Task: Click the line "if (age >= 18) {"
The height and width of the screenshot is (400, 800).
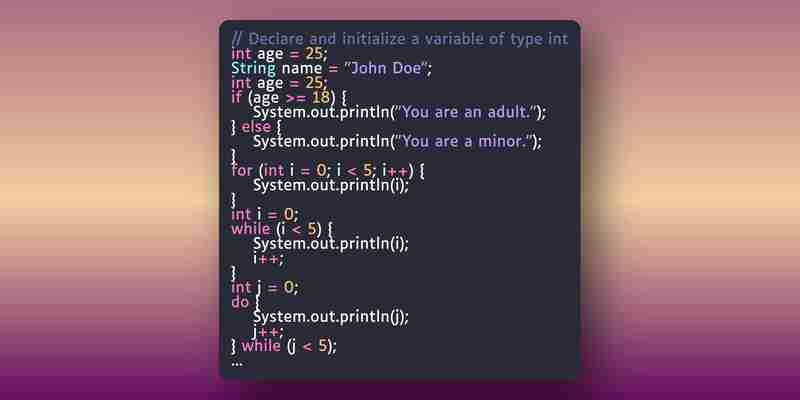Action: [x=289, y=97]
